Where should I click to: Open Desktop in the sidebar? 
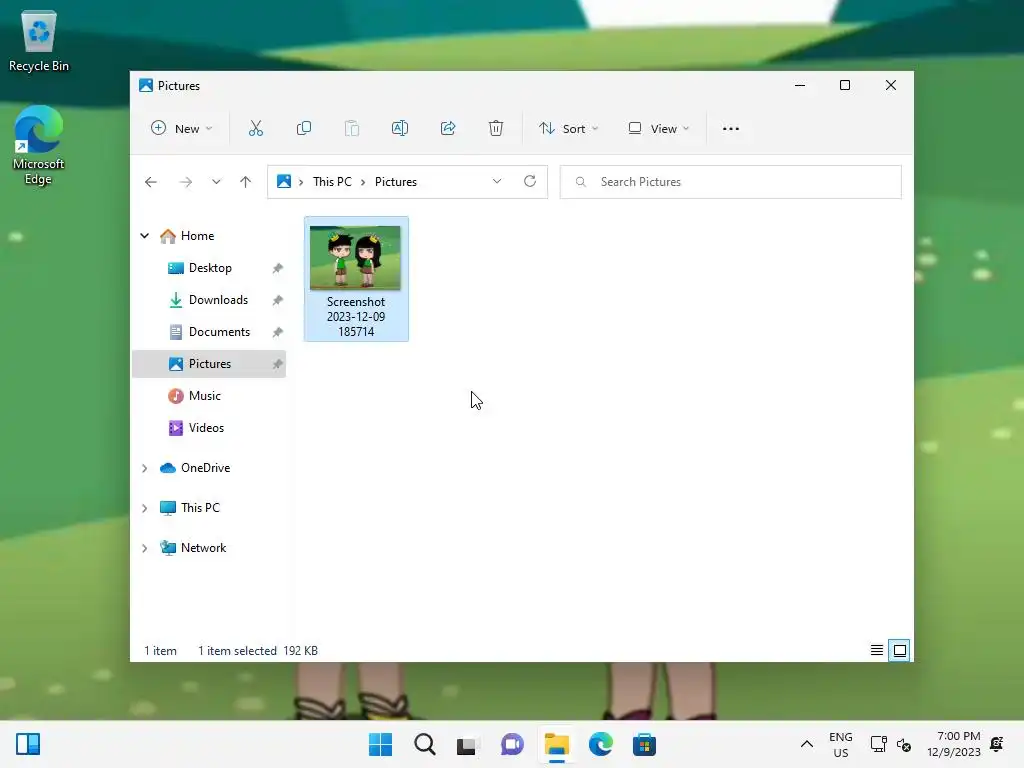coord(210,268)
